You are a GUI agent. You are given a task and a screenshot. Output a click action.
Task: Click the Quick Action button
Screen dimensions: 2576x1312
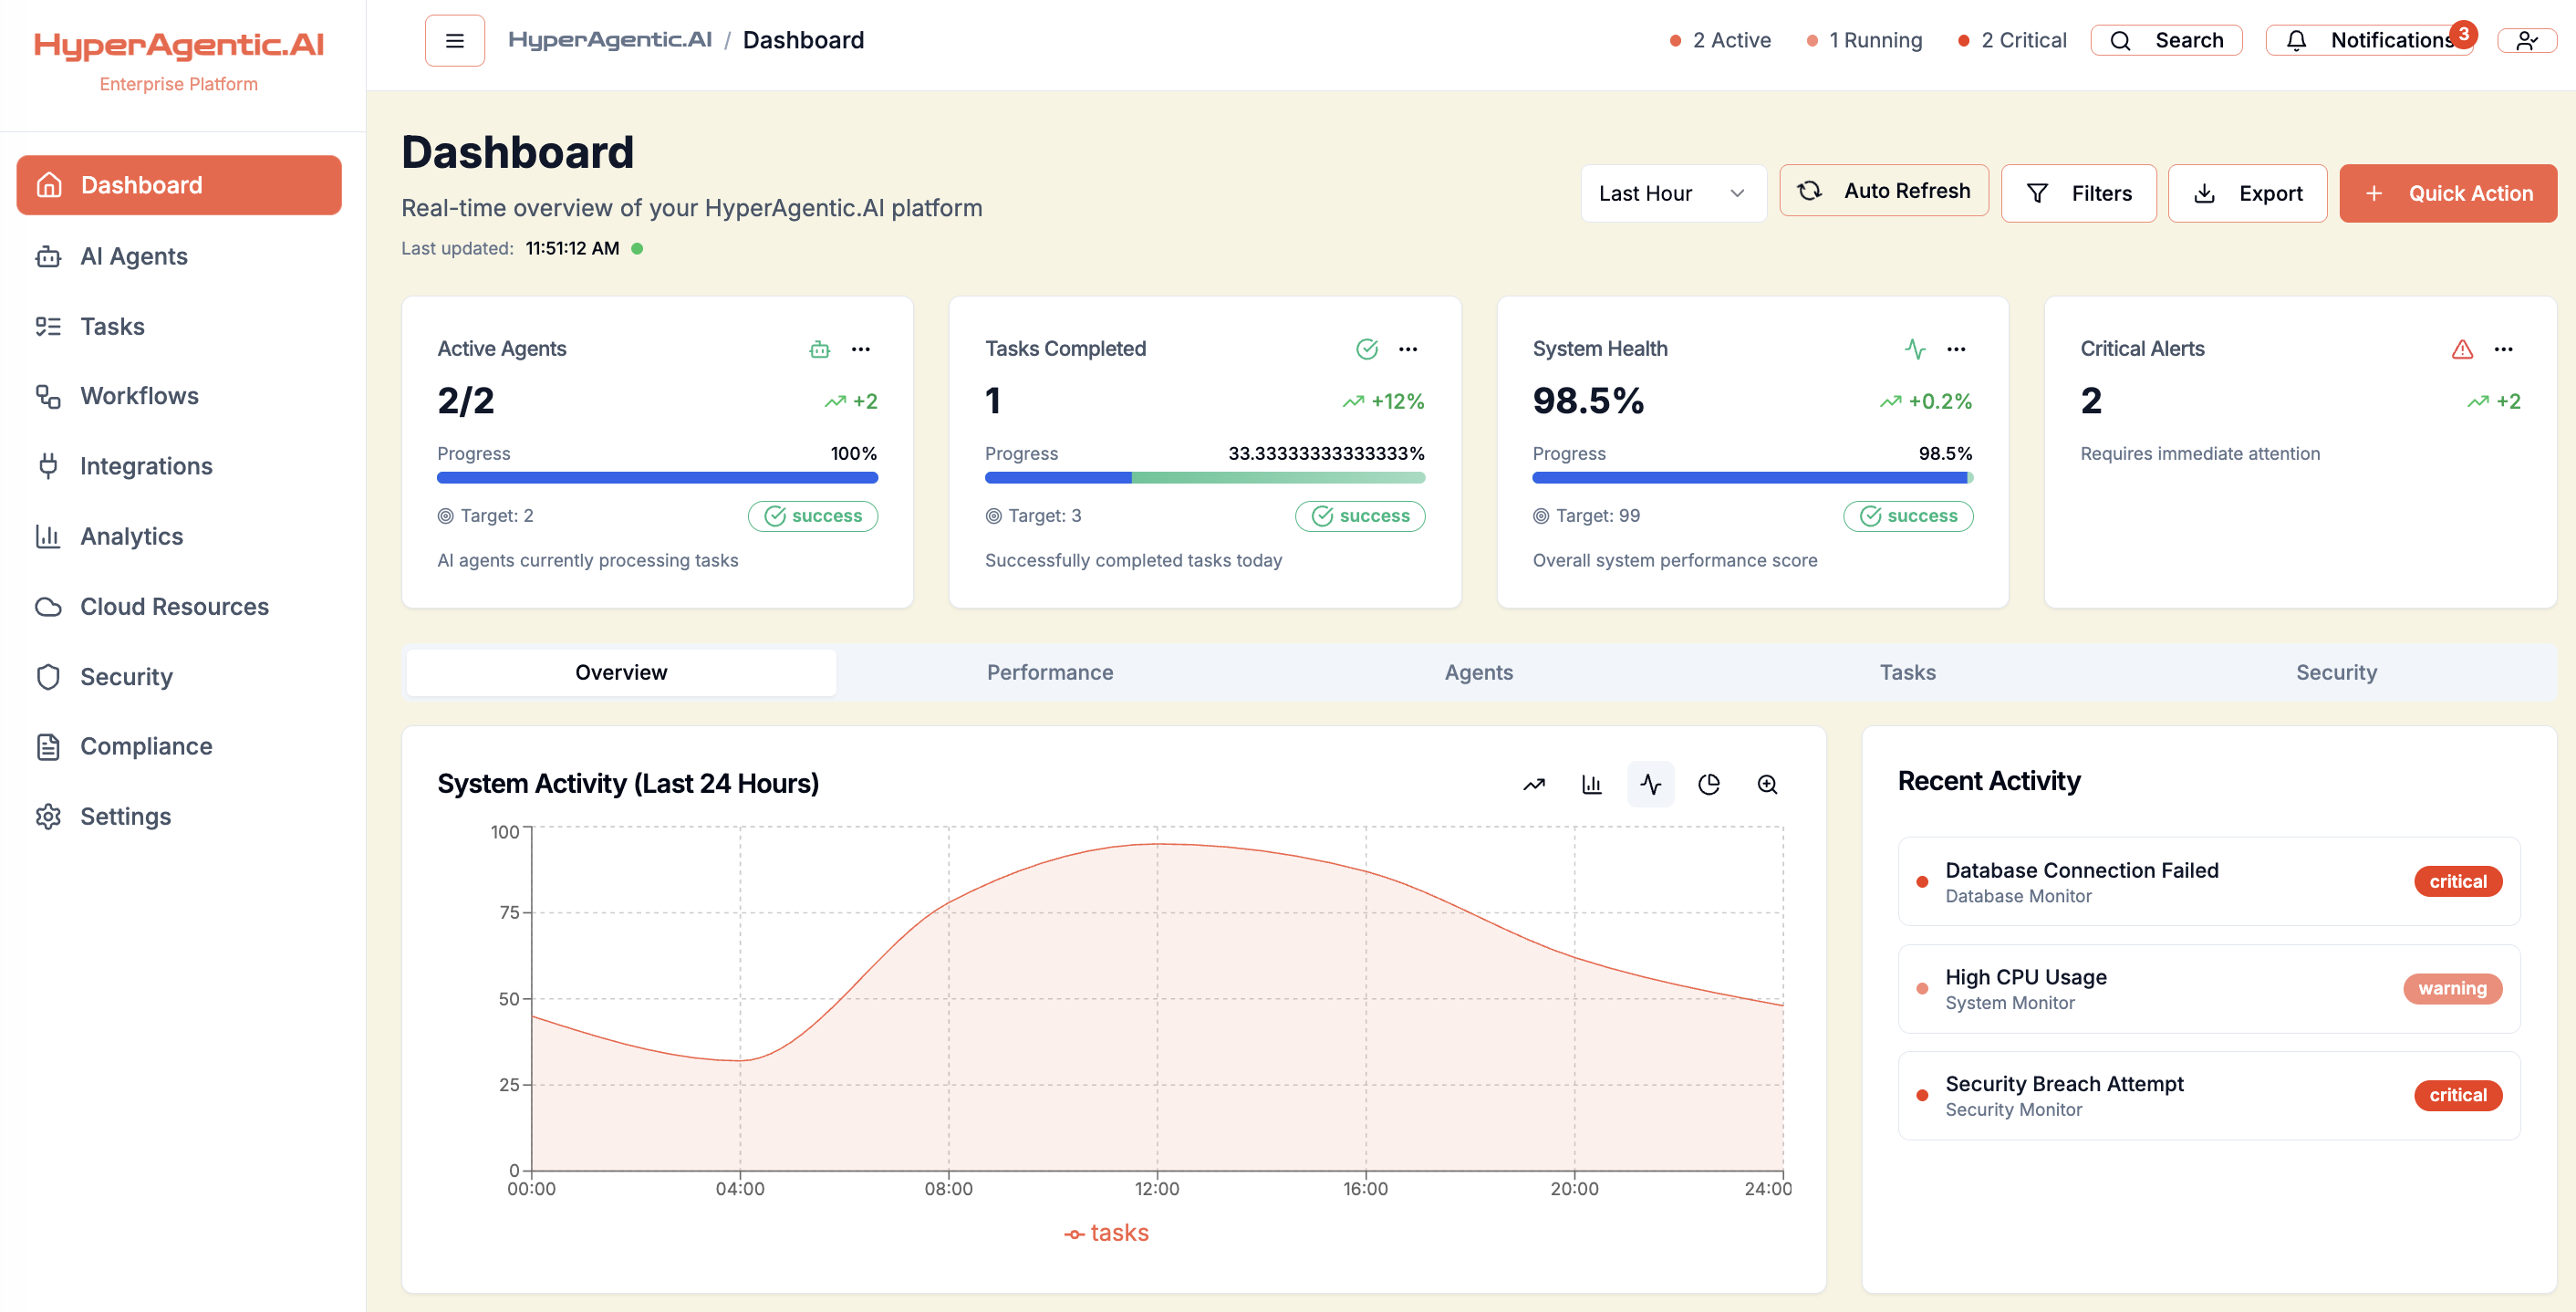(2449, 193)
